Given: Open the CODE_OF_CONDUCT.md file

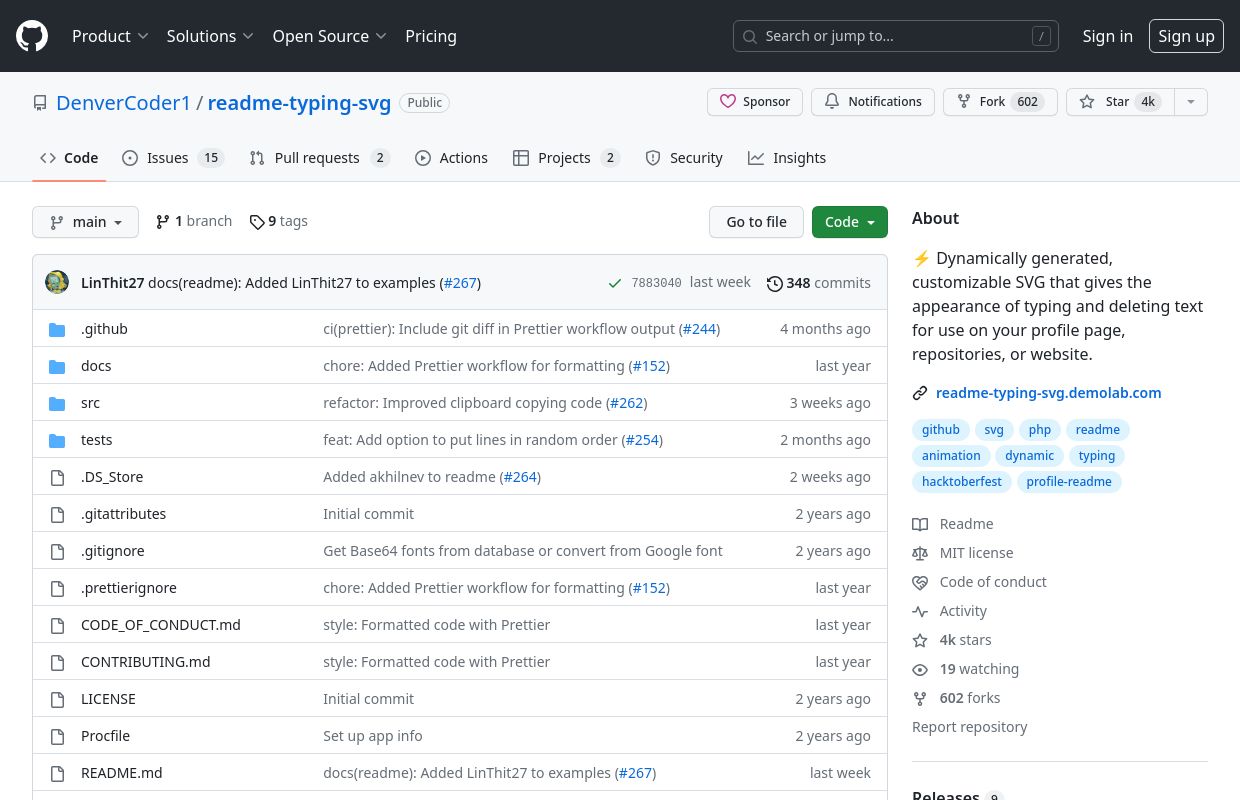Looking at the screenshot, I should tap(161, 625).
